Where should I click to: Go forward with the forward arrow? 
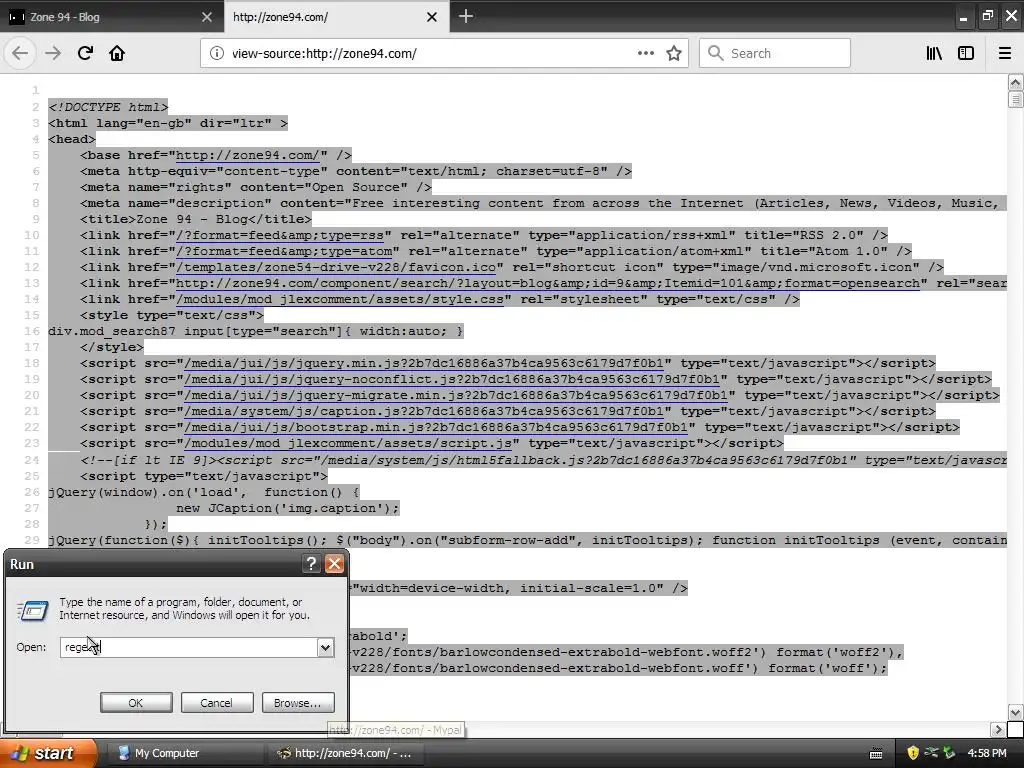(53, 53)
